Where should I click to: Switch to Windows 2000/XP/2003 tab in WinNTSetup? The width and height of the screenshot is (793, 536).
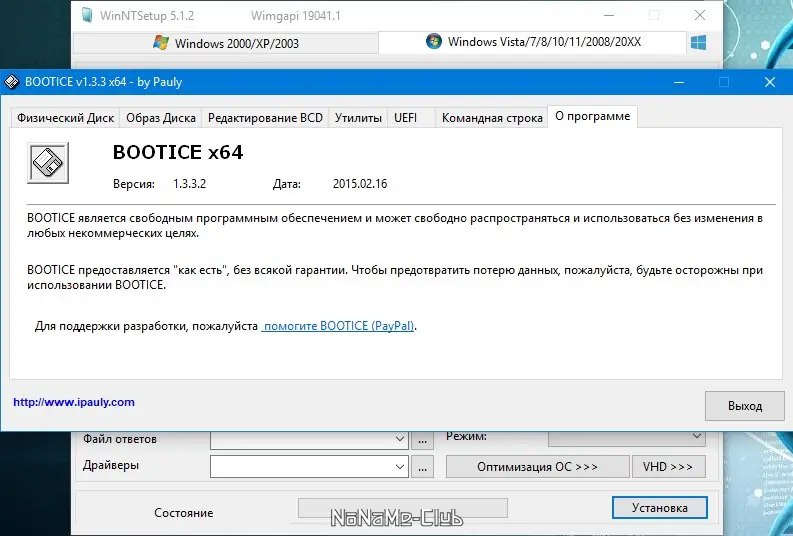[x=226, y=43]
